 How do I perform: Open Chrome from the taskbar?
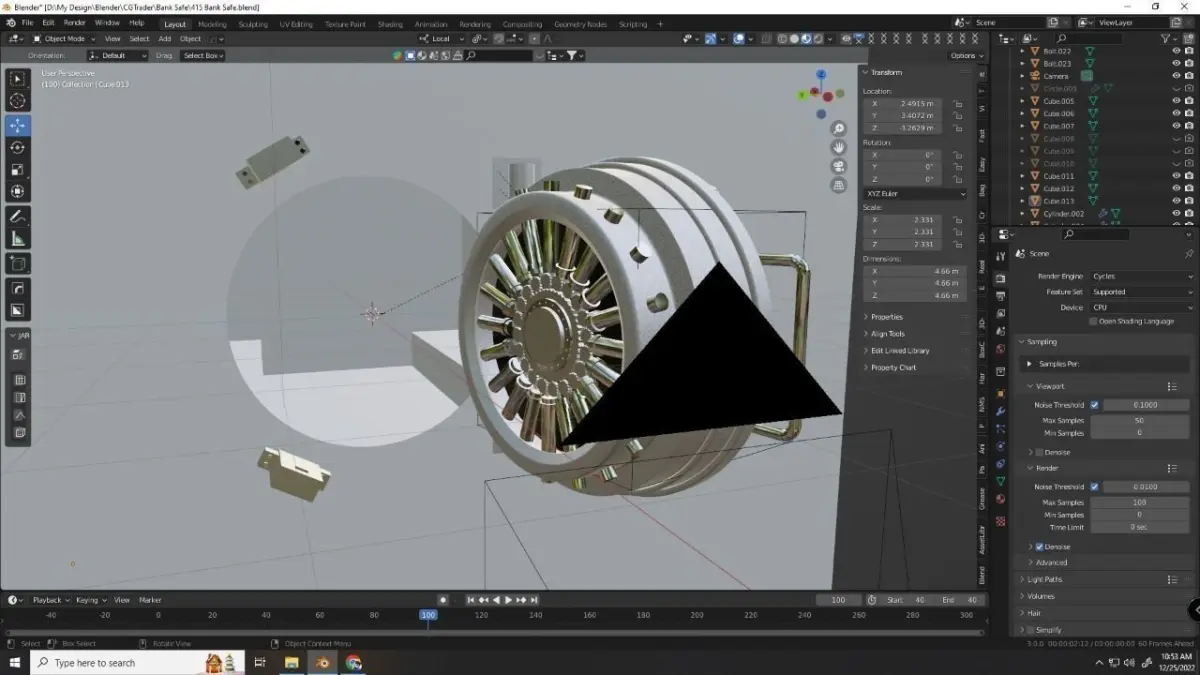pyautogui.click(x=353, y=662)
